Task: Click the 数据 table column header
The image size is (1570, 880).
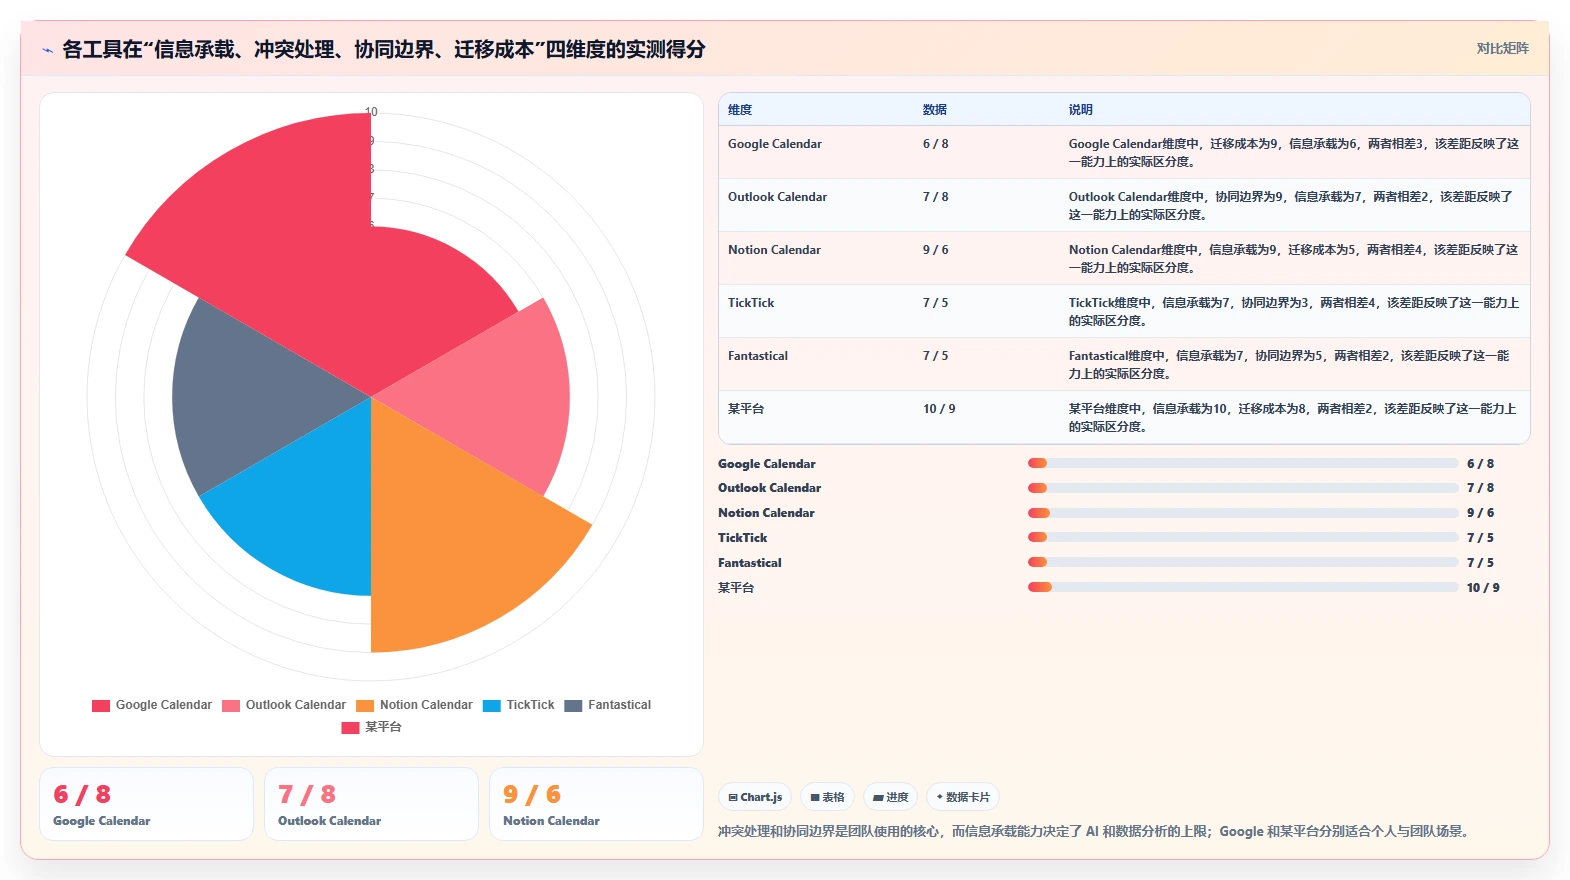Action: click(x=935, y=110)
